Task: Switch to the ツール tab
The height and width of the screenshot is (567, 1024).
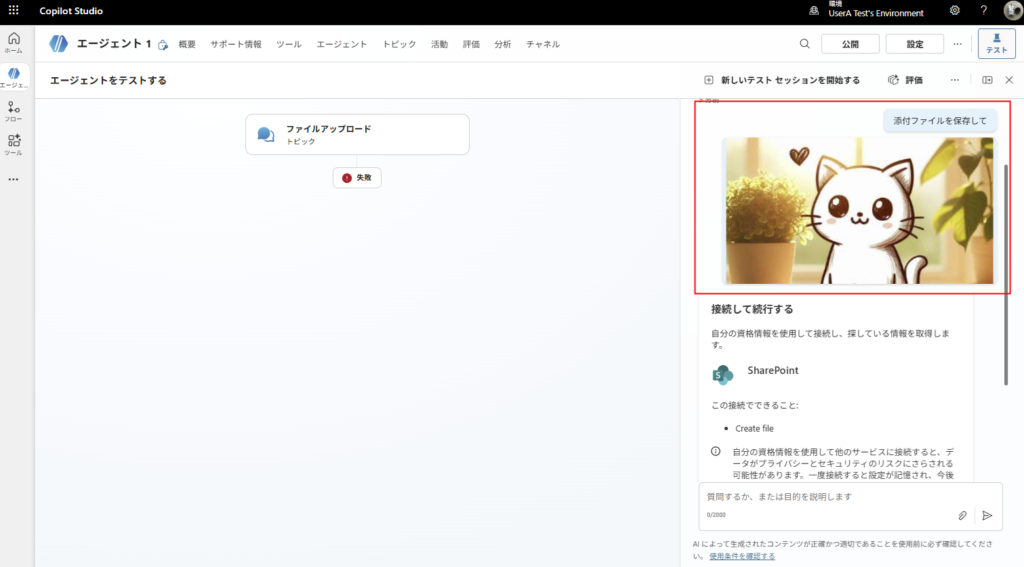Action: click(x=289, y=44)
